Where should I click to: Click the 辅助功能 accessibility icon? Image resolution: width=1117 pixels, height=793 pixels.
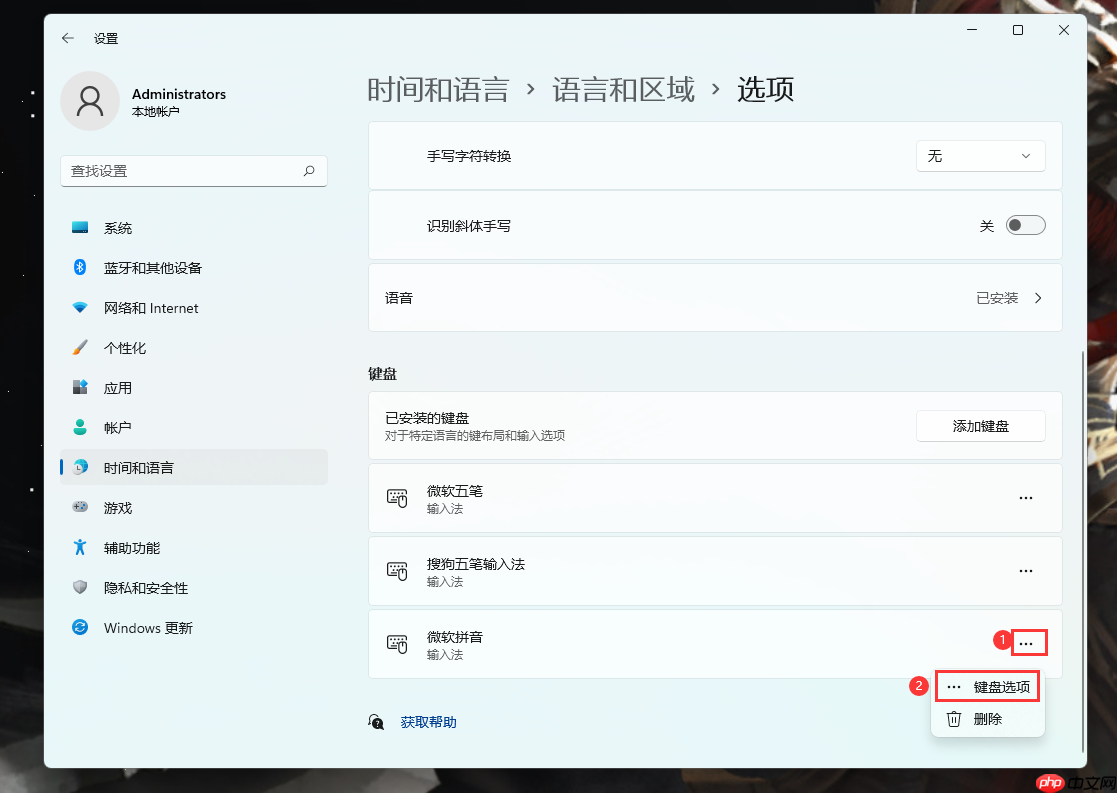[x=80, y=547]
